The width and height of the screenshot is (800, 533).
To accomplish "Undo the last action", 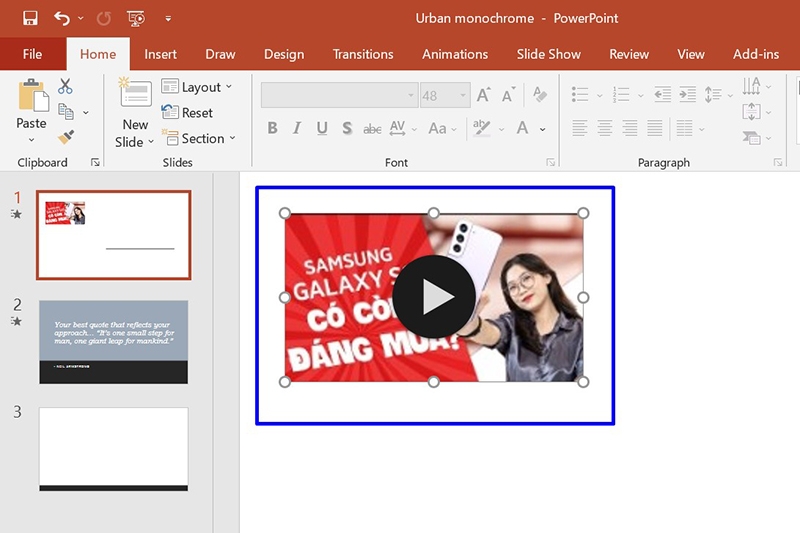I will [62, 18].
